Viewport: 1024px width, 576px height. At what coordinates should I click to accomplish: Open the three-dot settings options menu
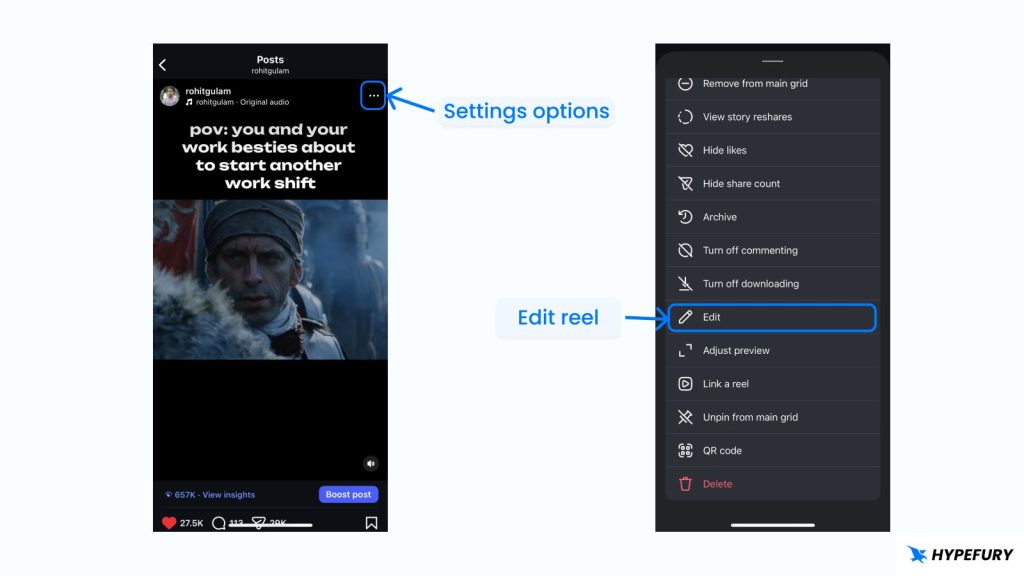(373, 95)
